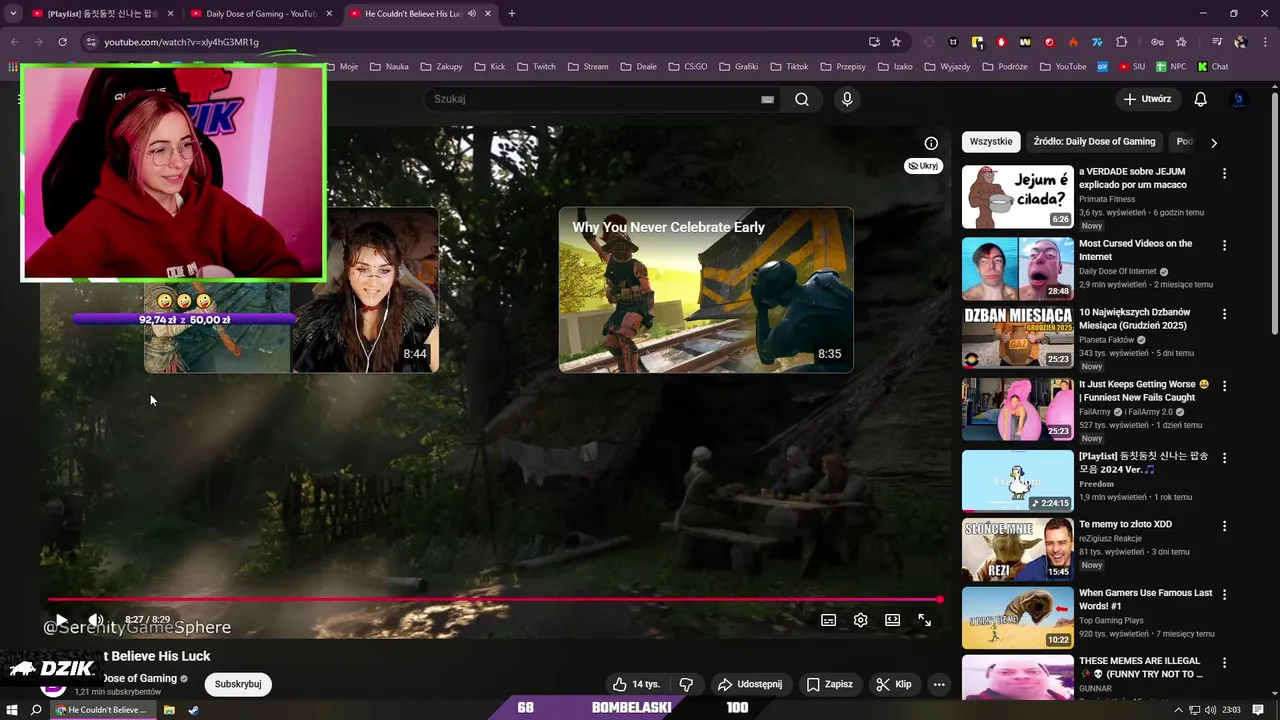Open the browser three-dot menu
1280x720 pixels.
tap(1263, 42)
